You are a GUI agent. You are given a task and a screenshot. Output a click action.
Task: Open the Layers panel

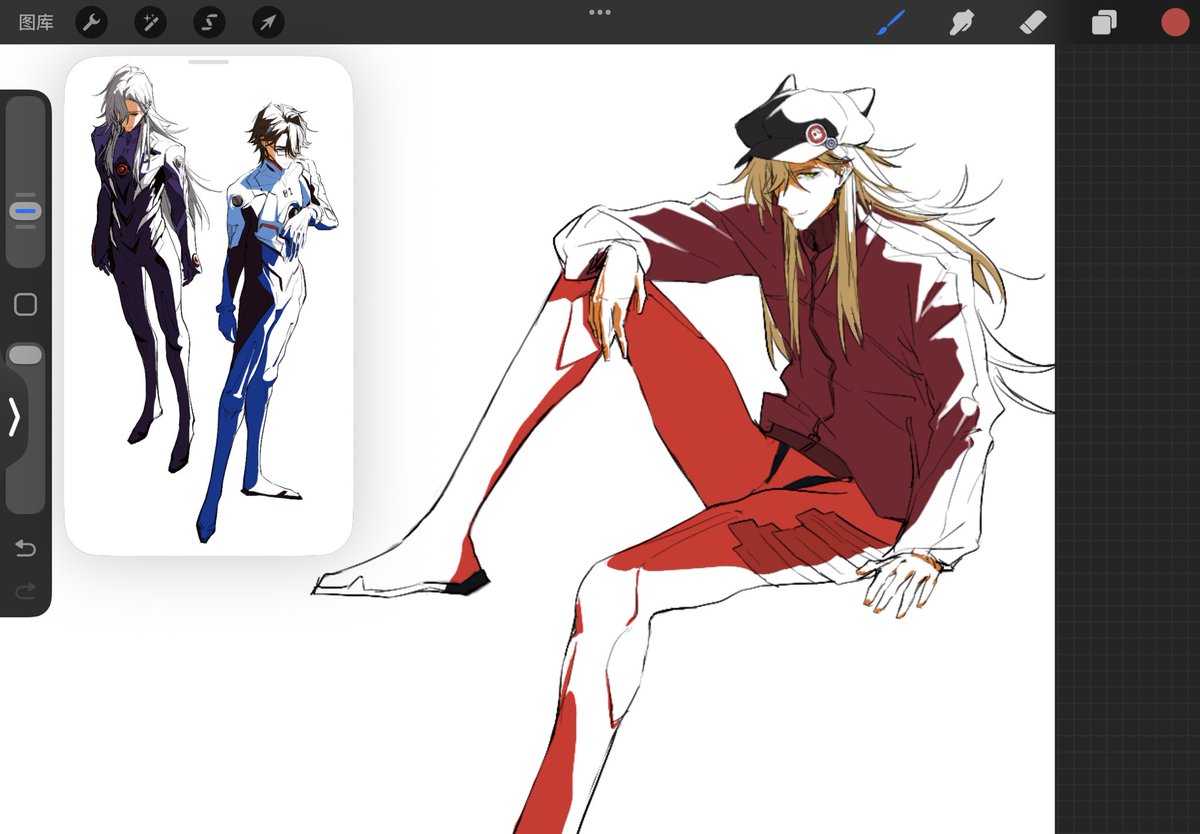point(1104,22)
